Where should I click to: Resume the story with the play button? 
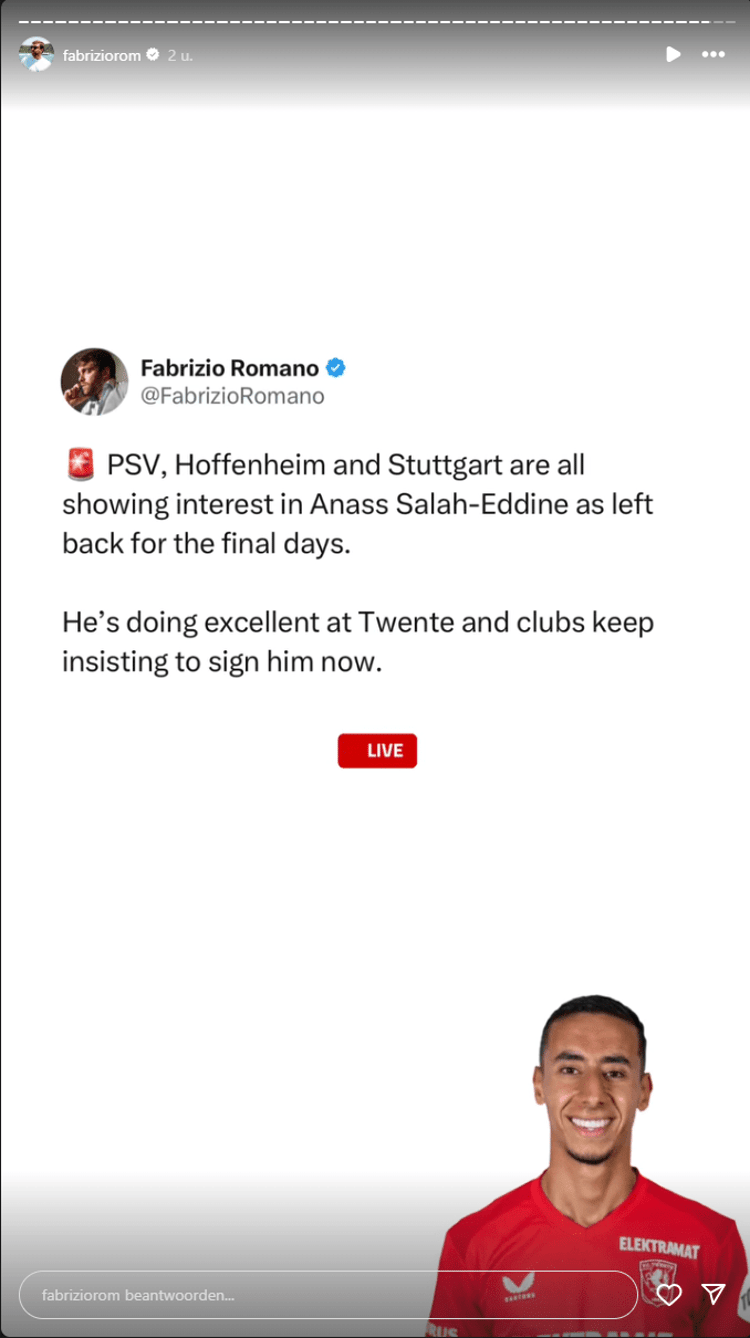[673, 54]
